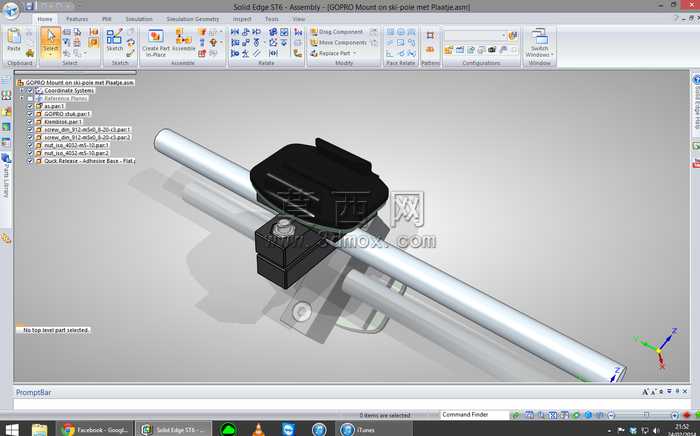Toggle visibility checkbox for GOPRO stuk.par:1

pyautogui.click(x=30, y=114)
